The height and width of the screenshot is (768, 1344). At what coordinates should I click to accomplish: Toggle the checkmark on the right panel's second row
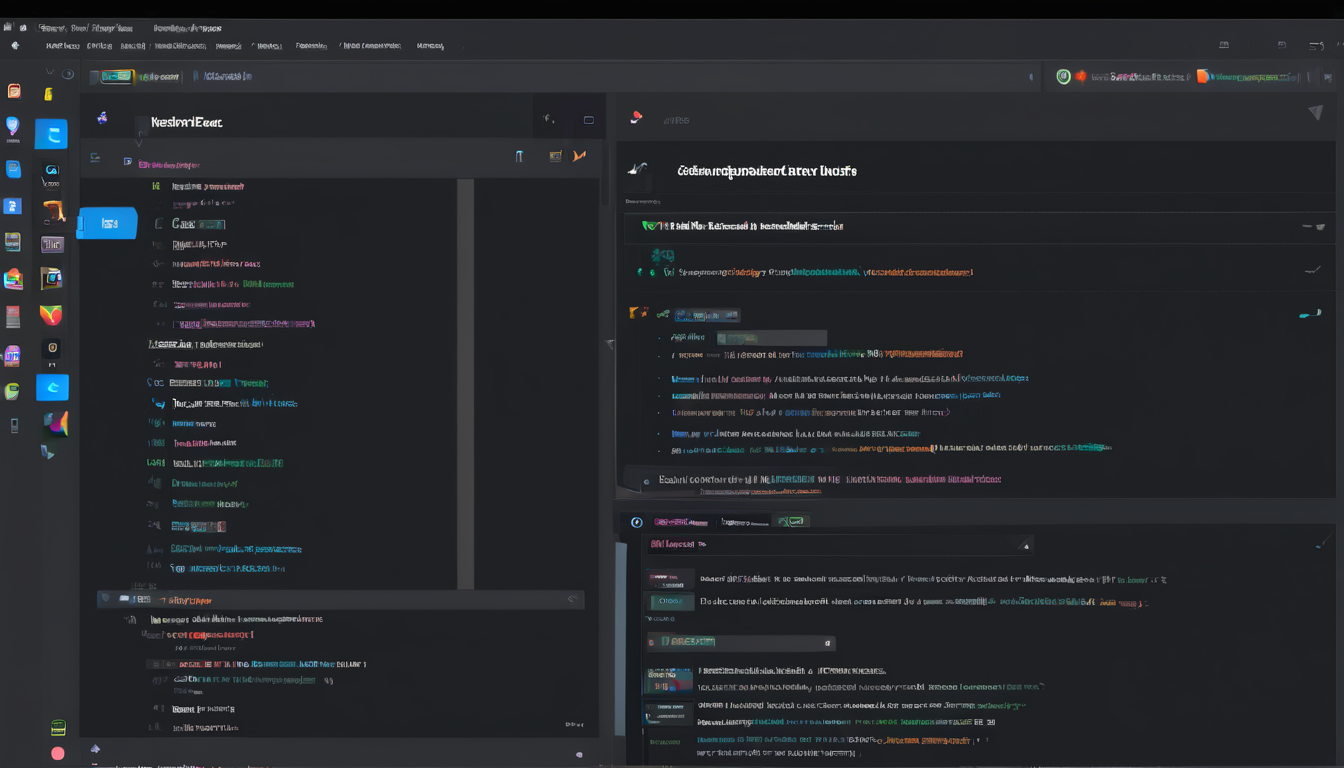pyautogui.click(x=1312, y=271)
